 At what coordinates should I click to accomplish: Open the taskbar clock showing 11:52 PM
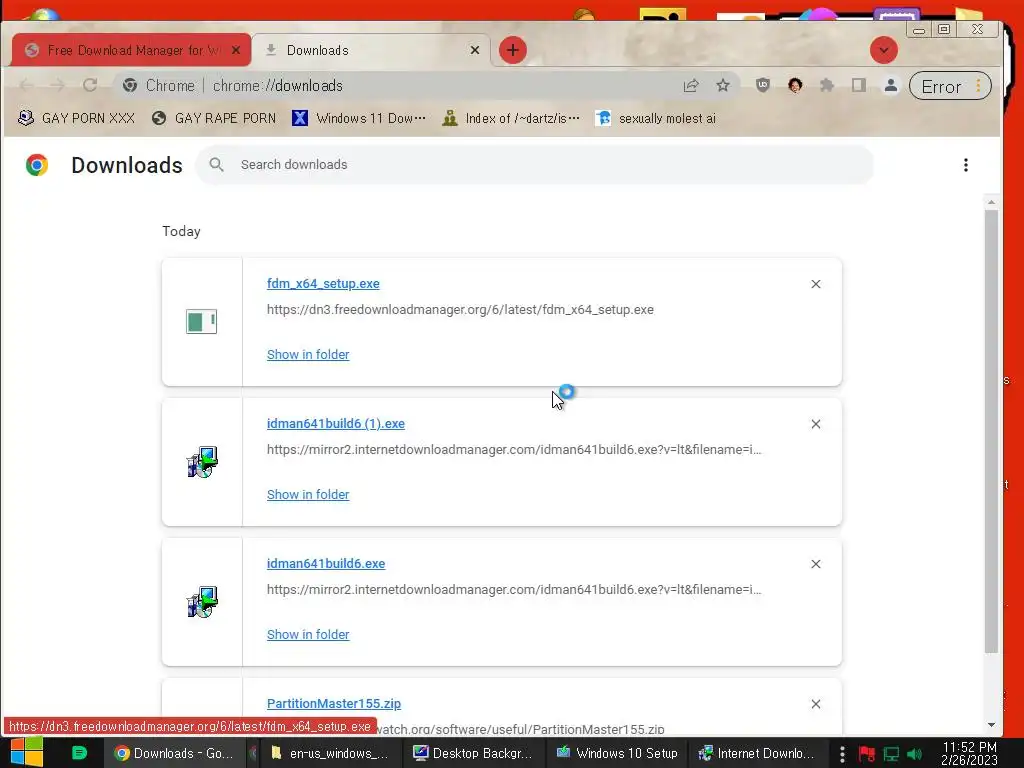[969, 753]
